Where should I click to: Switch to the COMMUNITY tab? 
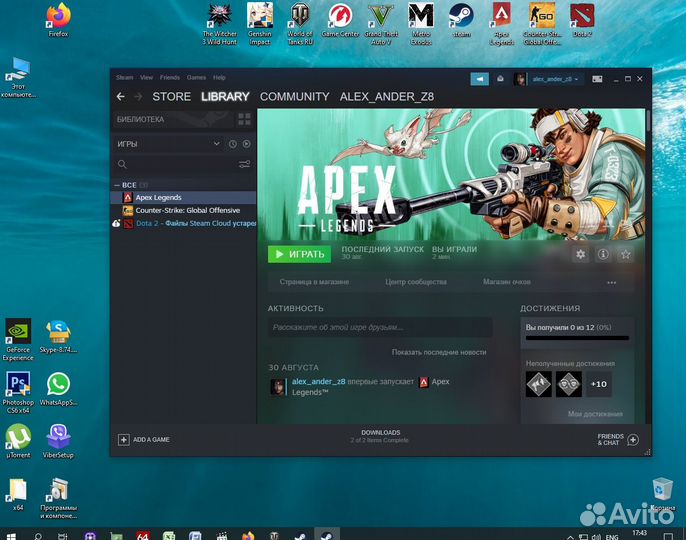294,97
